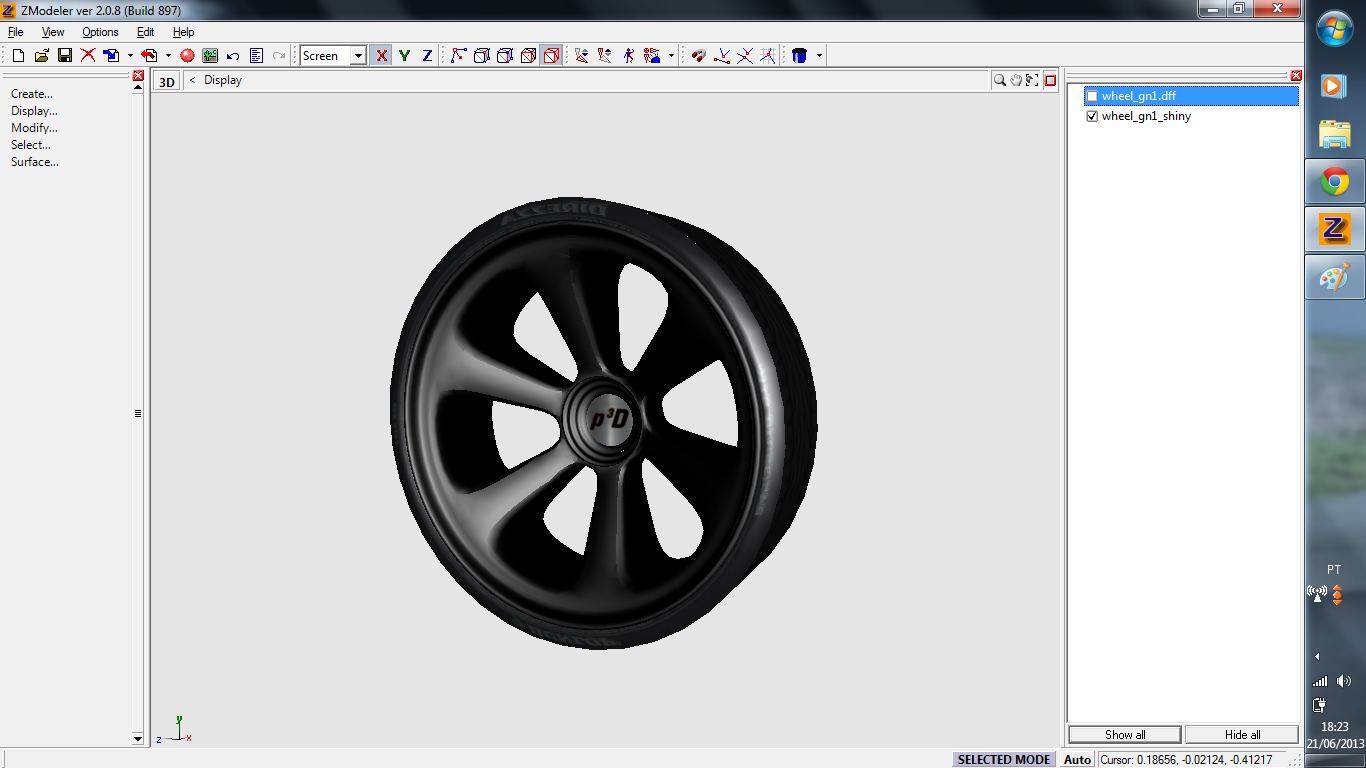Click the Undo arrow icon
This screenshot has height=768, width=1366.
pyautogui.click(x=233, y=56)
